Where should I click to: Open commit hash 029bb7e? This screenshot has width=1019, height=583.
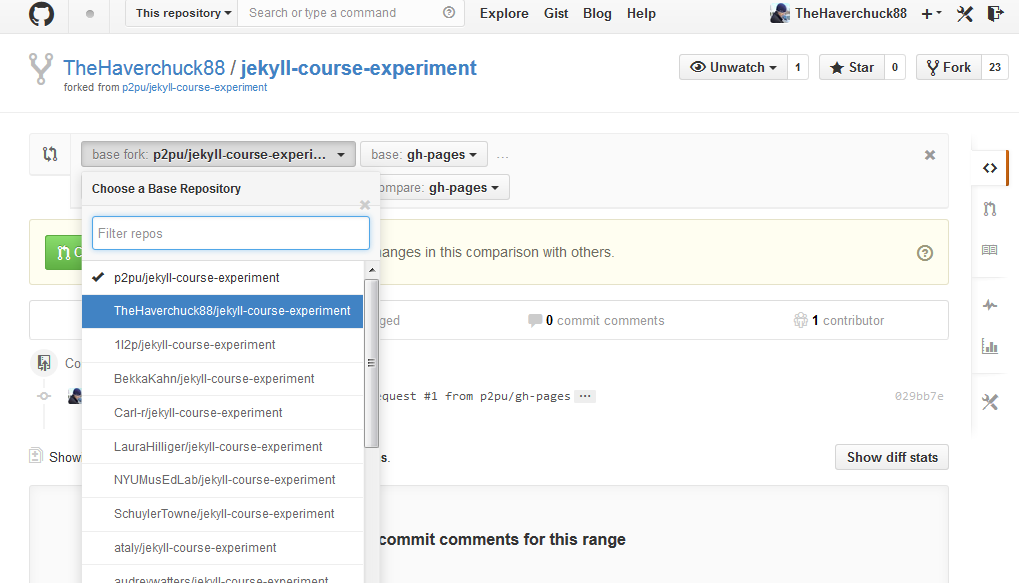pos(919,396)
